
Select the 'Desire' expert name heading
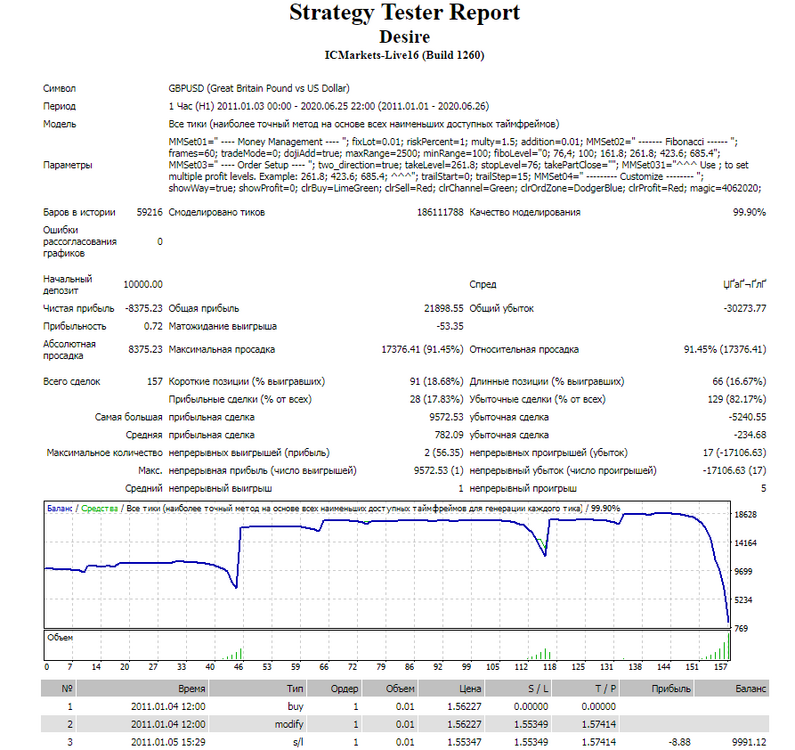pos(404,37)
